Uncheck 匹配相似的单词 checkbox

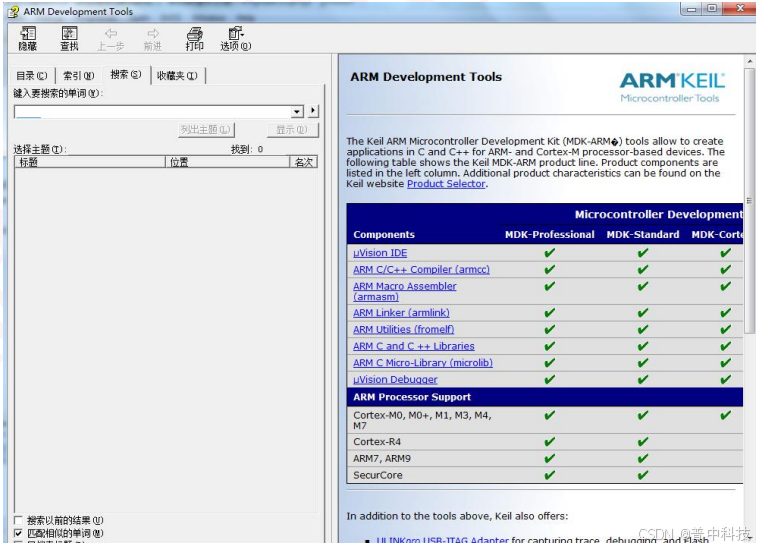[18, 533]
